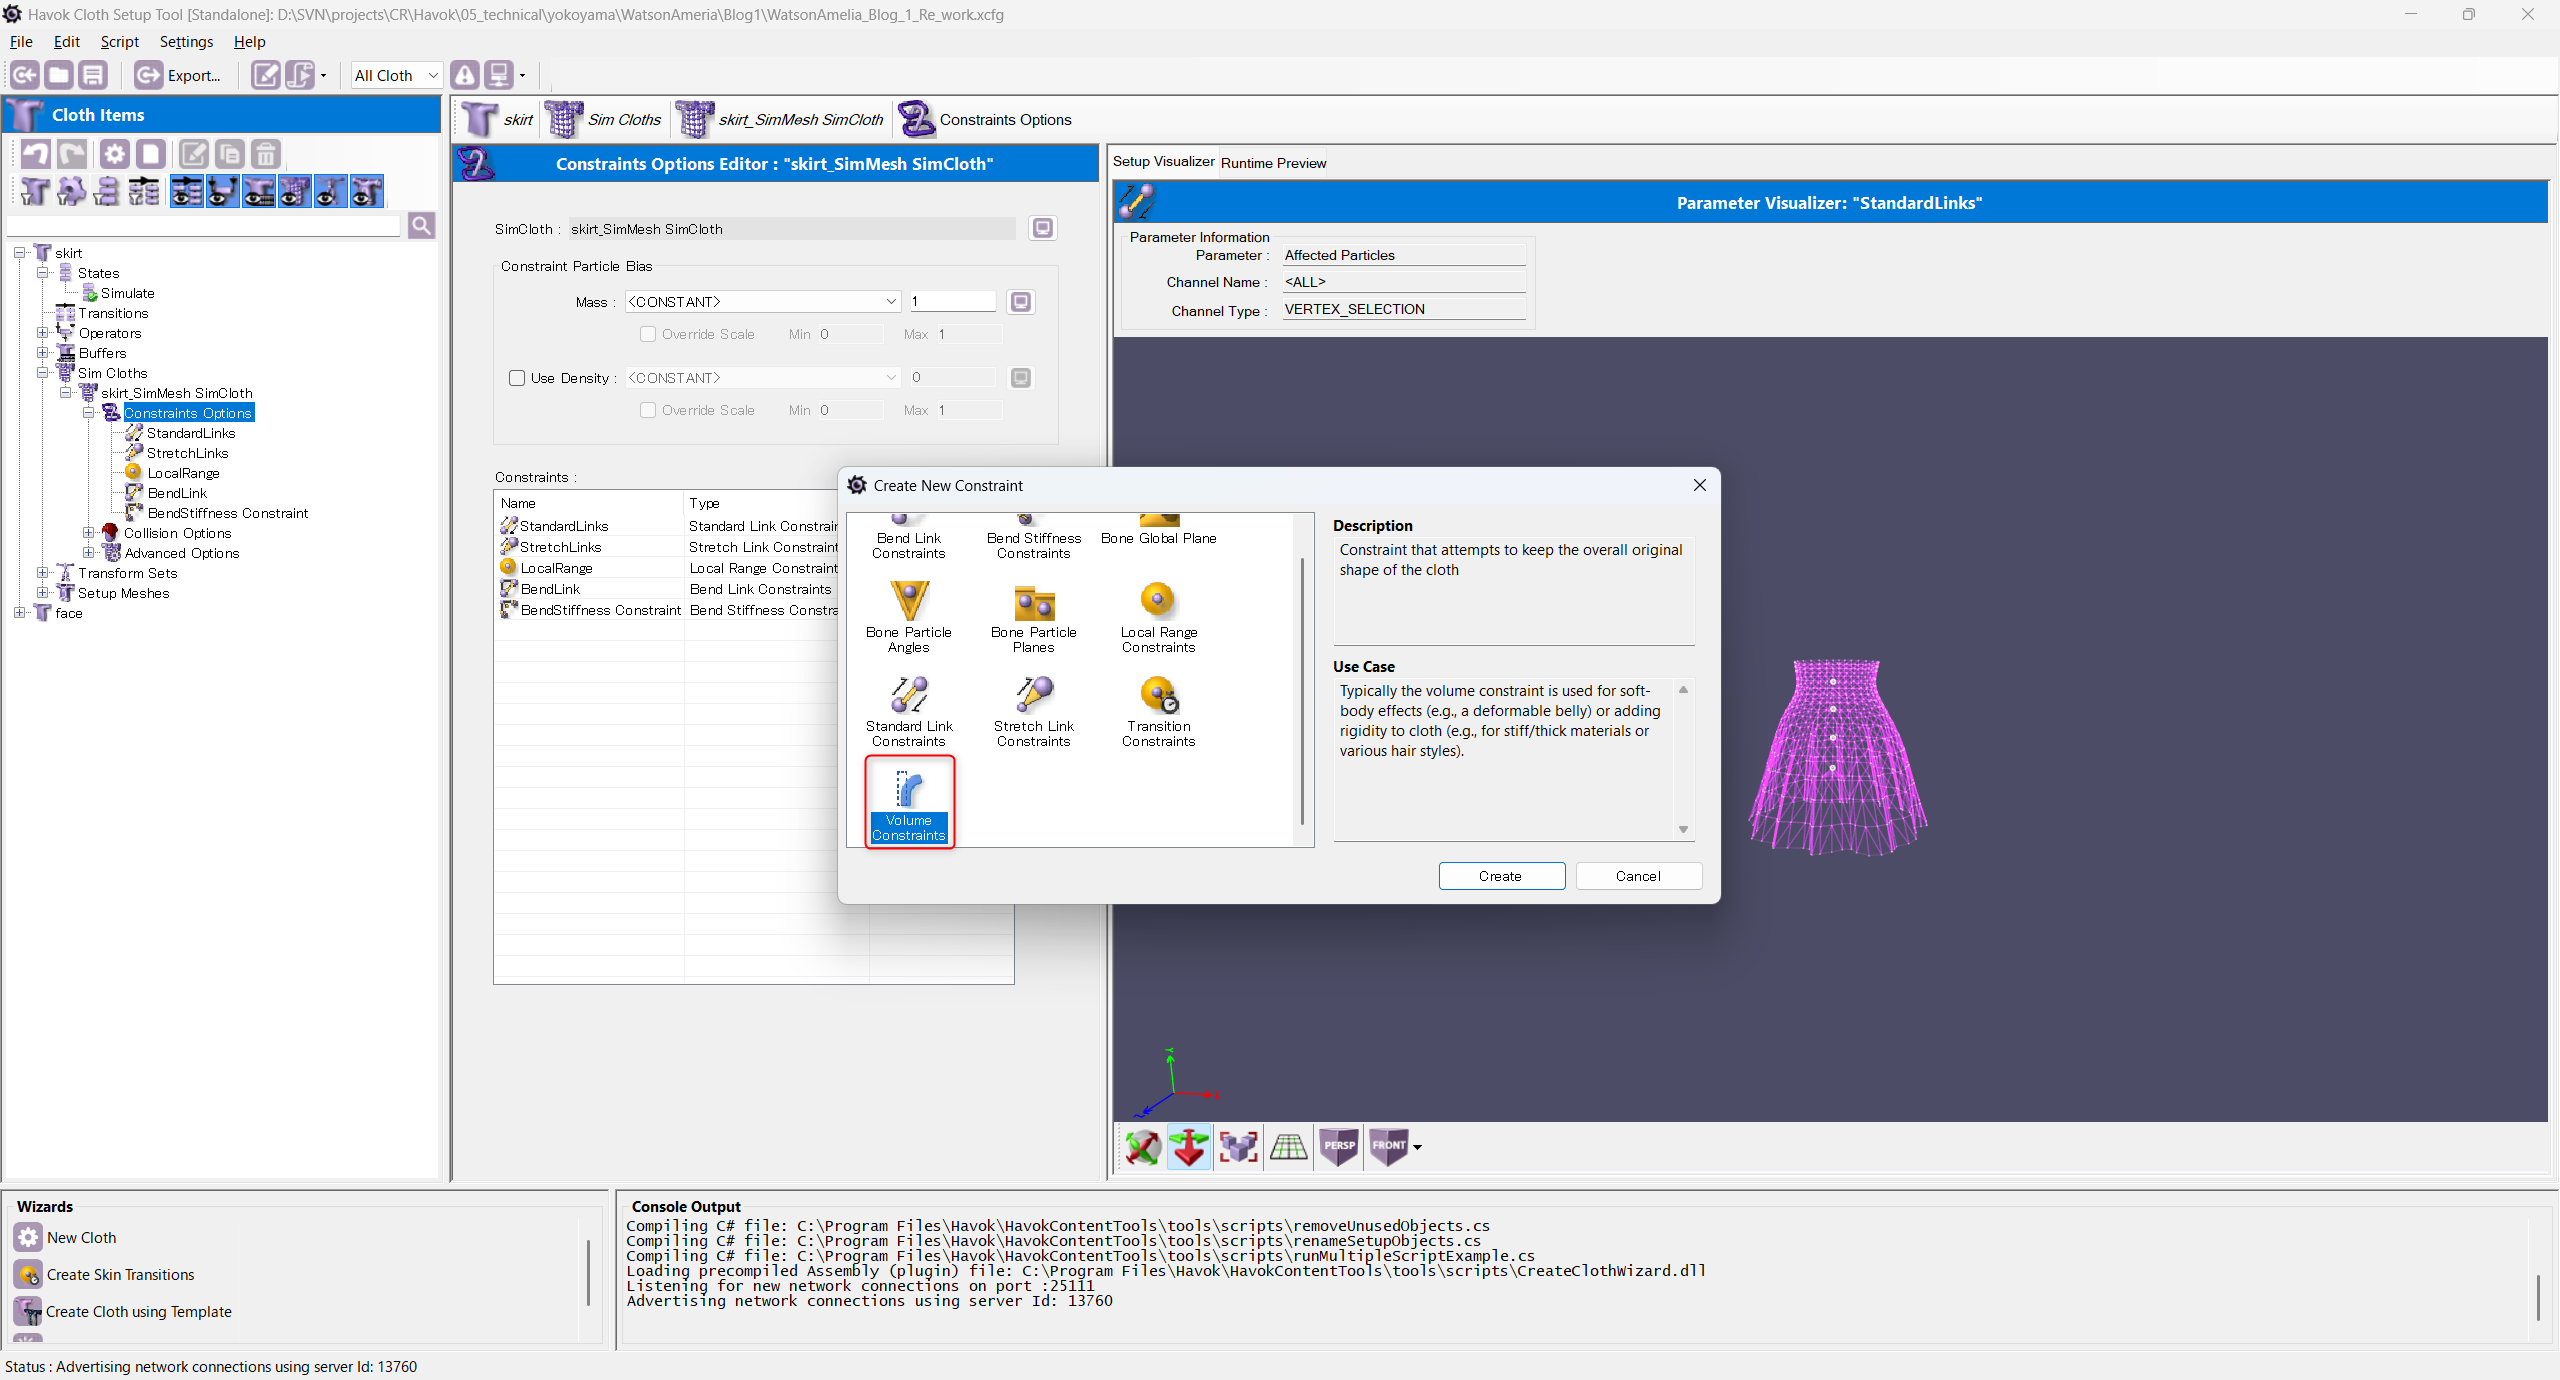Screen dimensions: 2560x1380
Task: Click the Cancel button in dialog
Action: pos(1638,876)
